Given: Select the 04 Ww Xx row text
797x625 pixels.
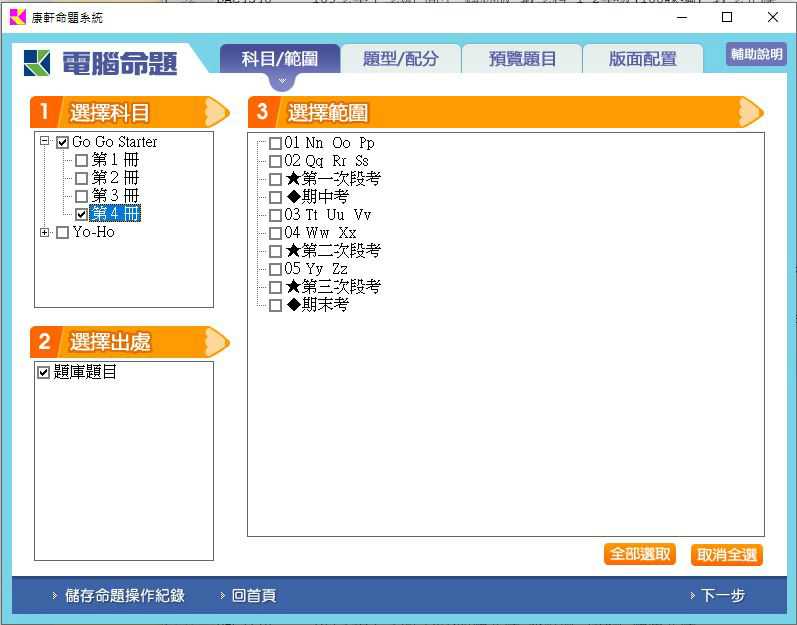Looking at the screenshot, I should [320, 233].
